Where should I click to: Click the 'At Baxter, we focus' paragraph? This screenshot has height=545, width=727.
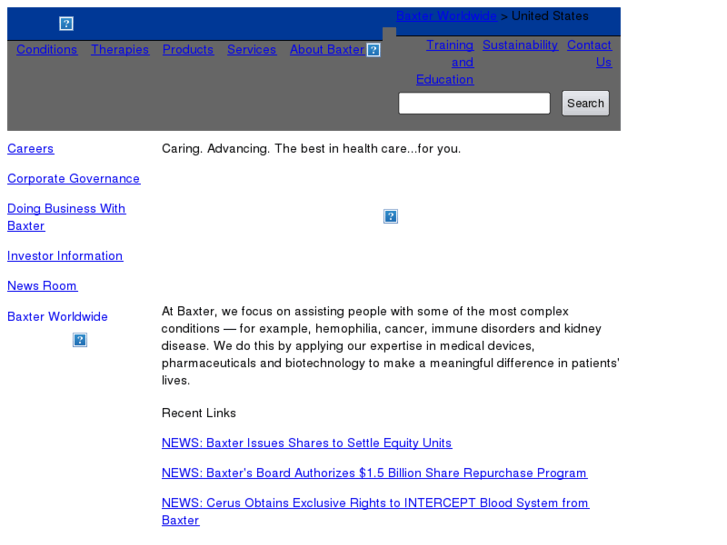pyautogui.click(x=390, y=346)
